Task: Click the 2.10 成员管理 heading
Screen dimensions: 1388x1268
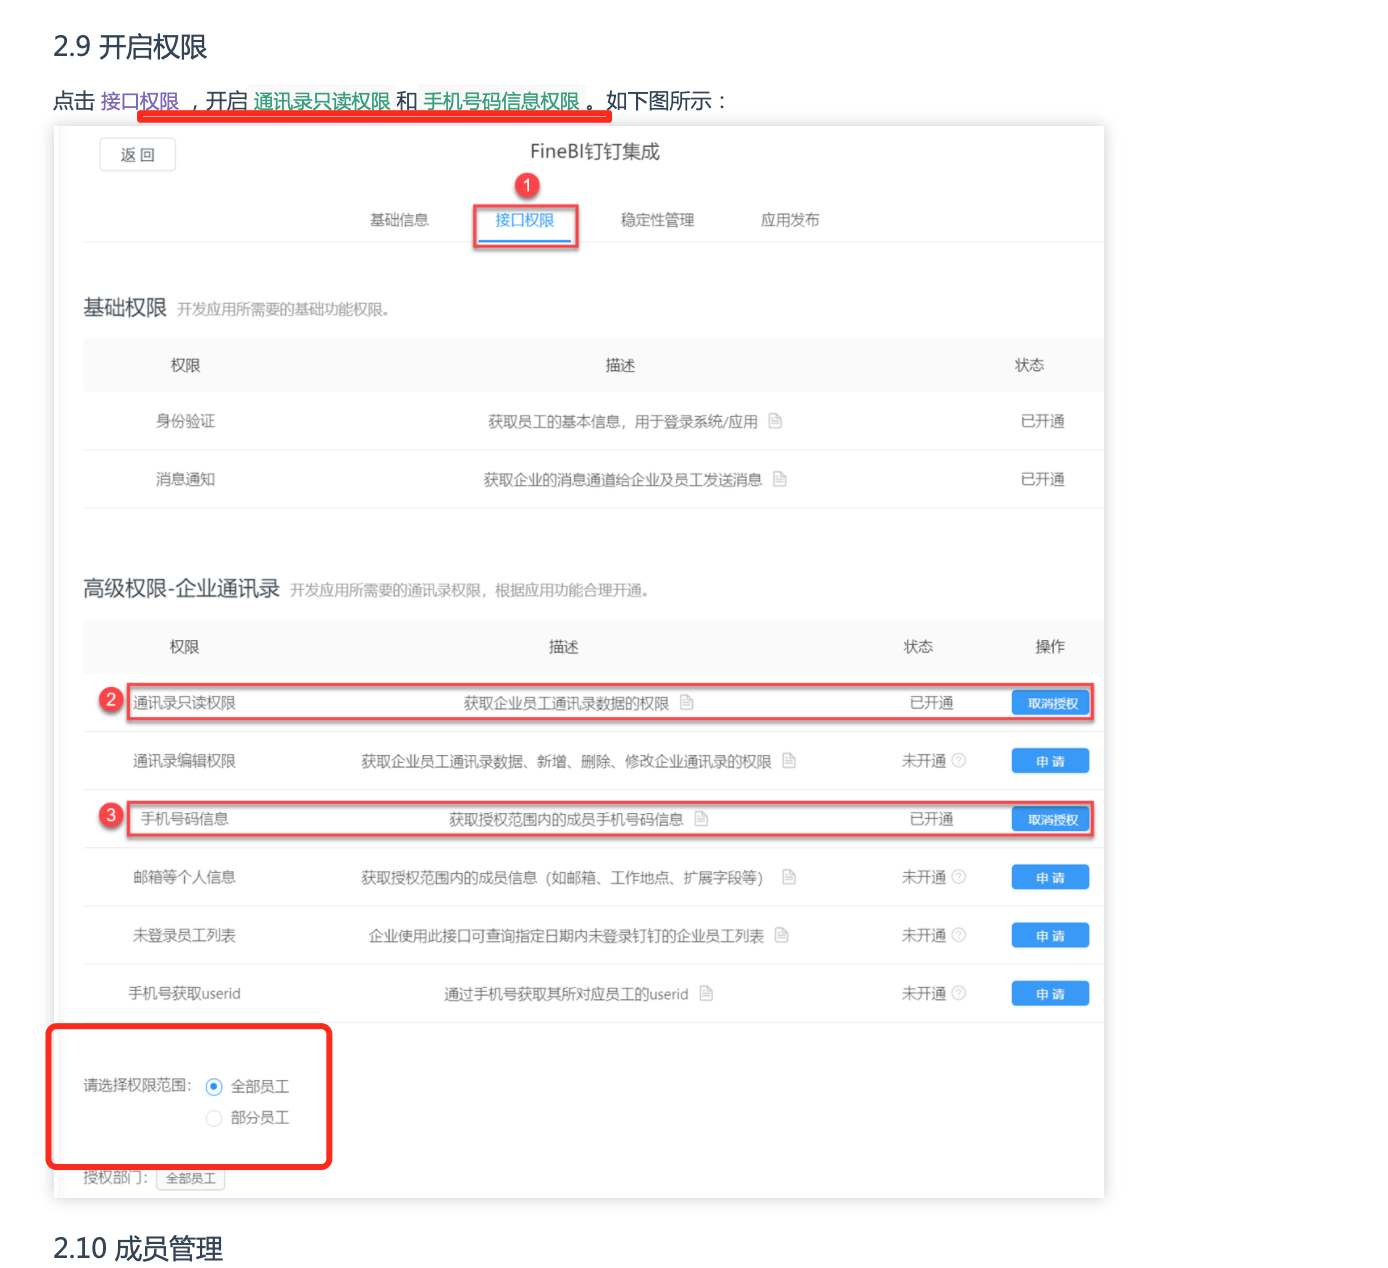Action: click(x=138, y=1248)
